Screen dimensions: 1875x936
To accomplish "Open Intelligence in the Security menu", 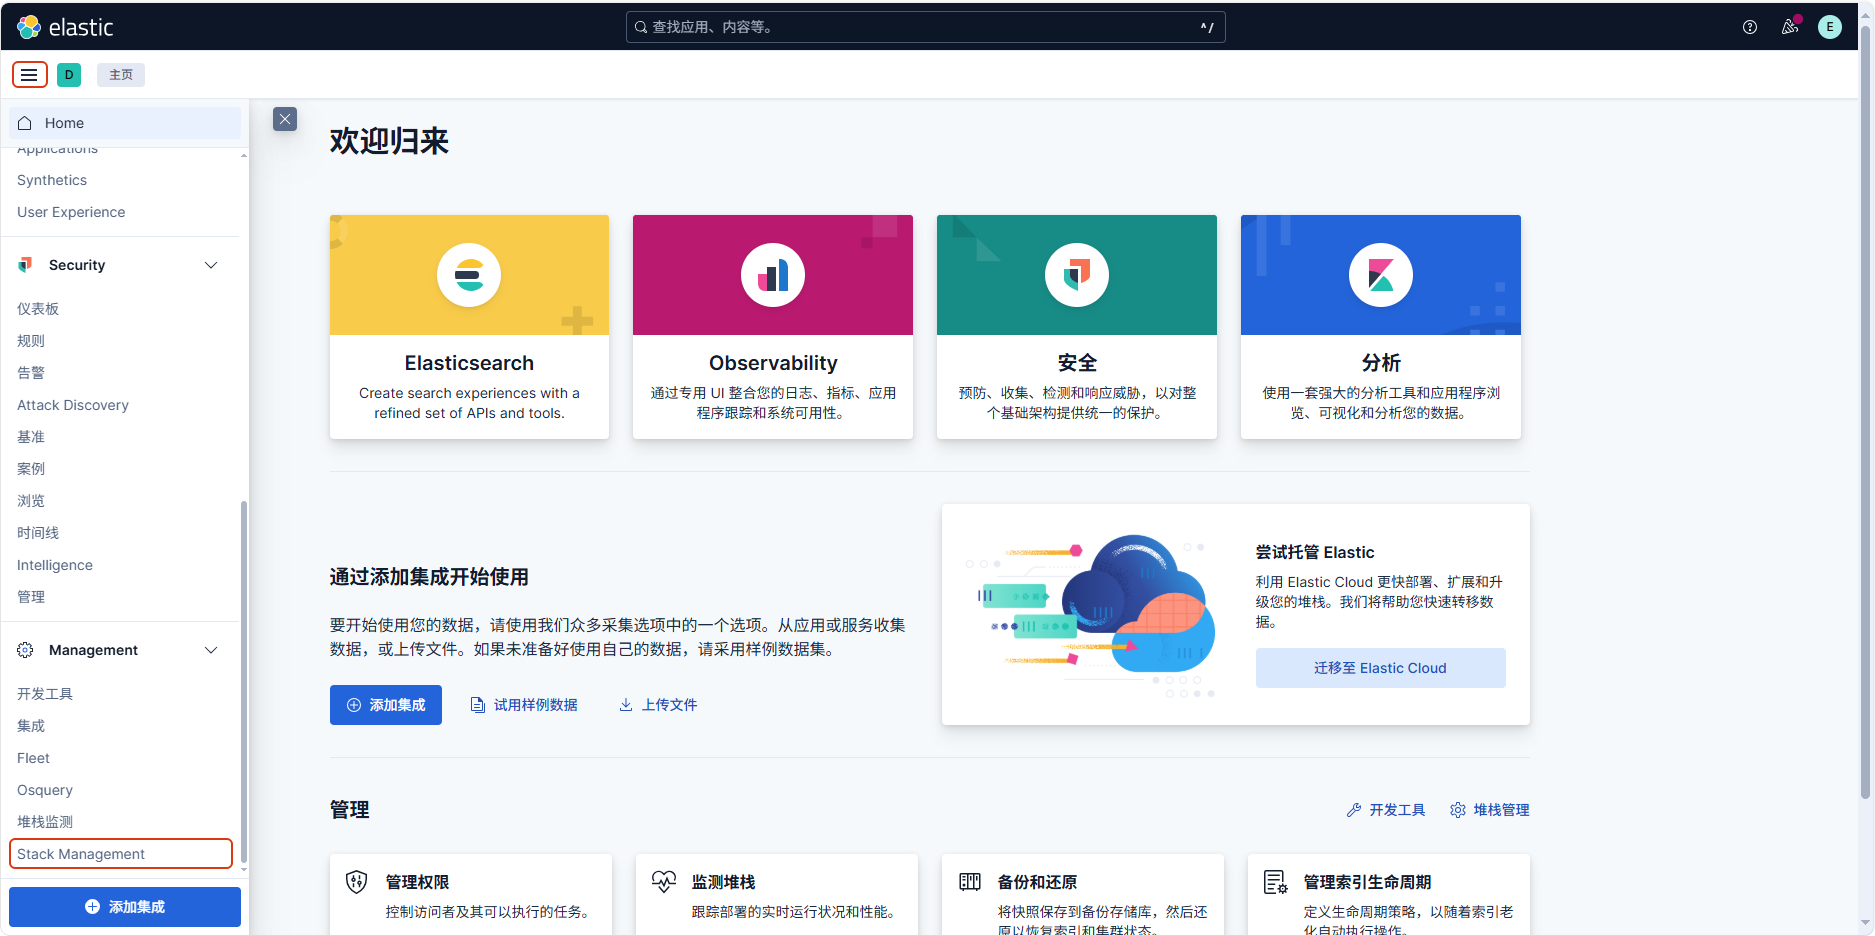I will (55, 565).
